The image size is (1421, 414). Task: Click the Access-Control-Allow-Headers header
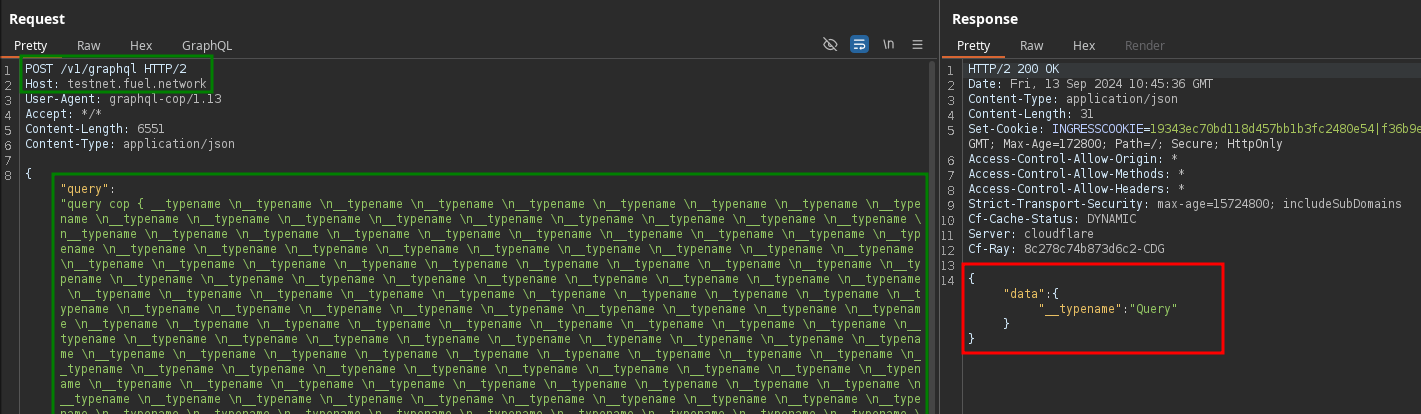tap(1076, 189)
